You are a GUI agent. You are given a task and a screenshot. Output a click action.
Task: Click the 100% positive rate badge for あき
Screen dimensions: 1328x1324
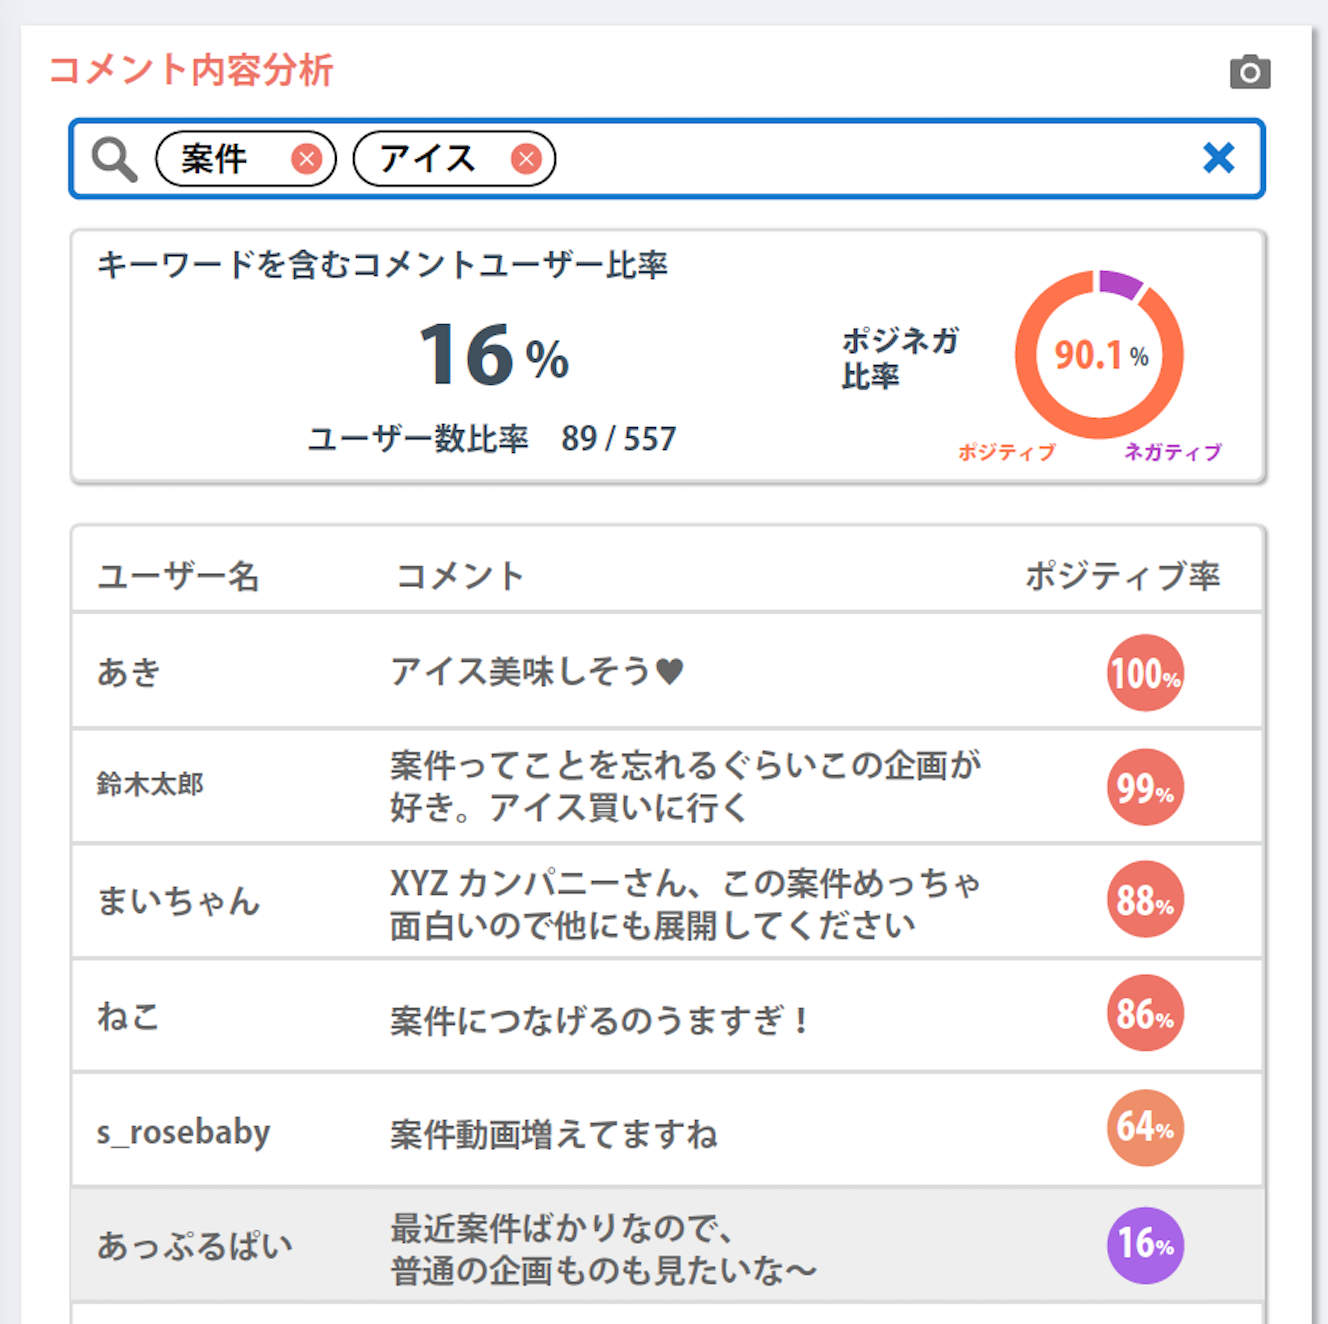pyautogui.click(x=1144, y=673)
